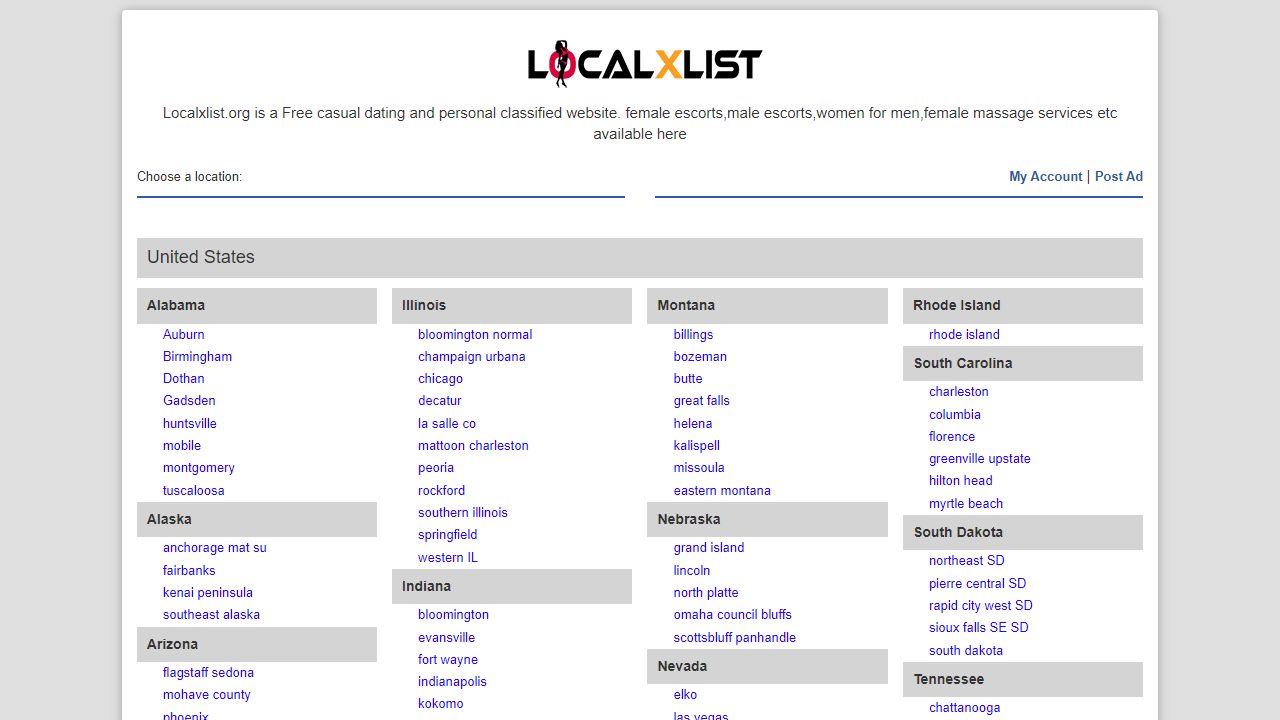Open lincoln location link
1280x720 pixels.
(x=692, y=570)
